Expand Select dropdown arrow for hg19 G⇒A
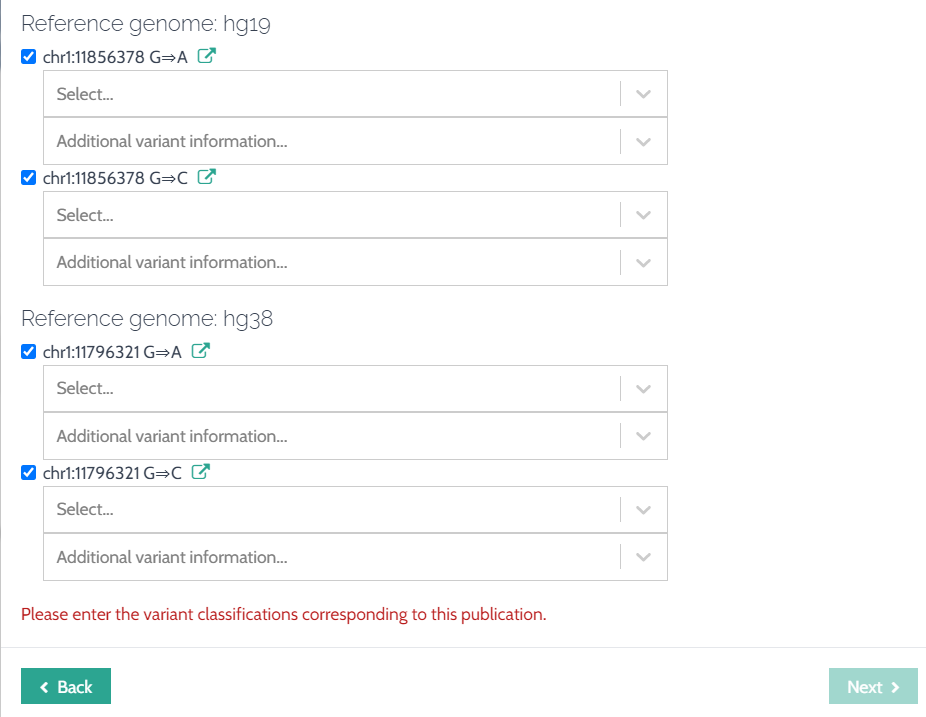The height and width of the screenshot is (717, 926). pos(643,94)
